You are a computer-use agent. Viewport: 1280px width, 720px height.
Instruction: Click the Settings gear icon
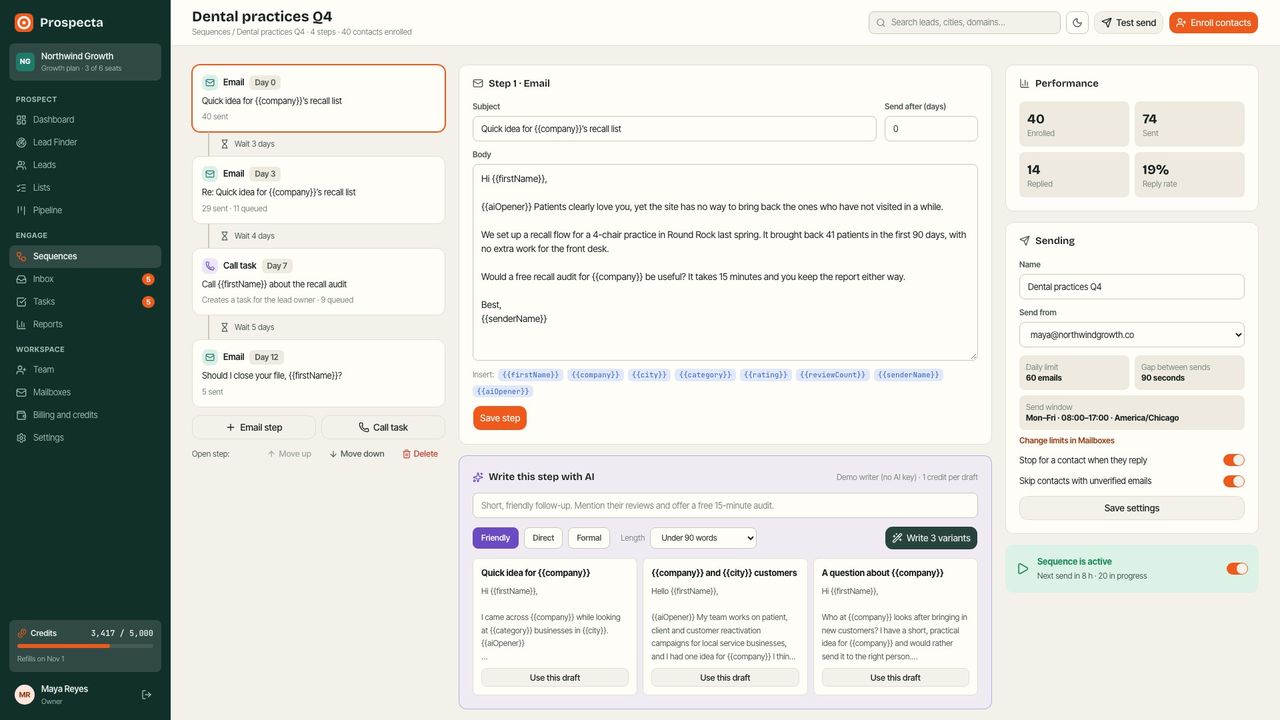(x=22, y=438)
